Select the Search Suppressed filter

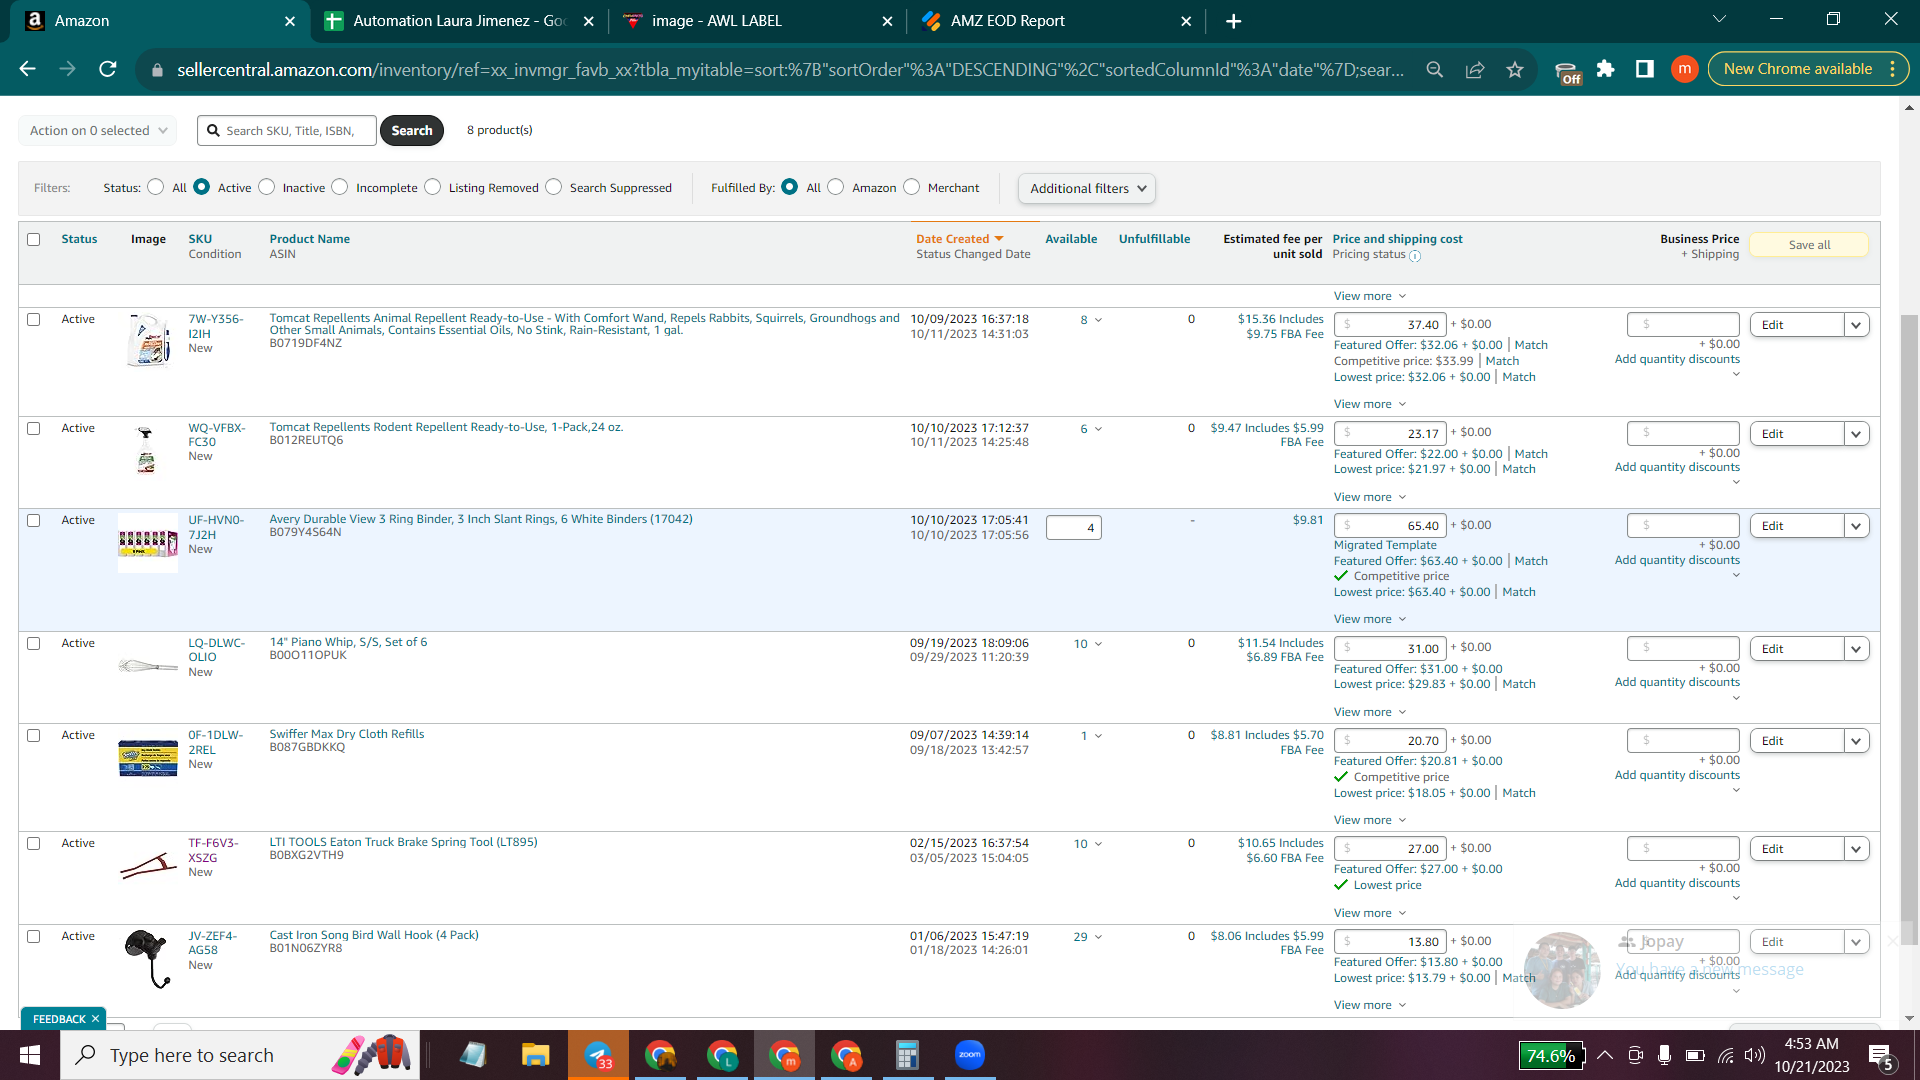(554, 187)
